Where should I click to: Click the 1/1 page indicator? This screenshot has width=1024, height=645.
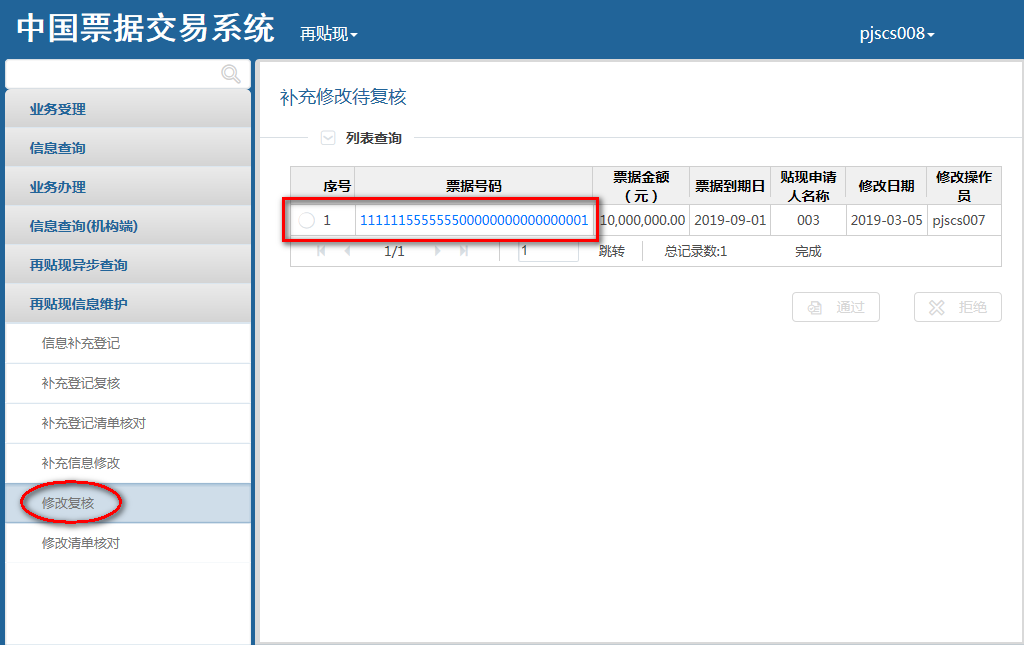tap(394, 251)
